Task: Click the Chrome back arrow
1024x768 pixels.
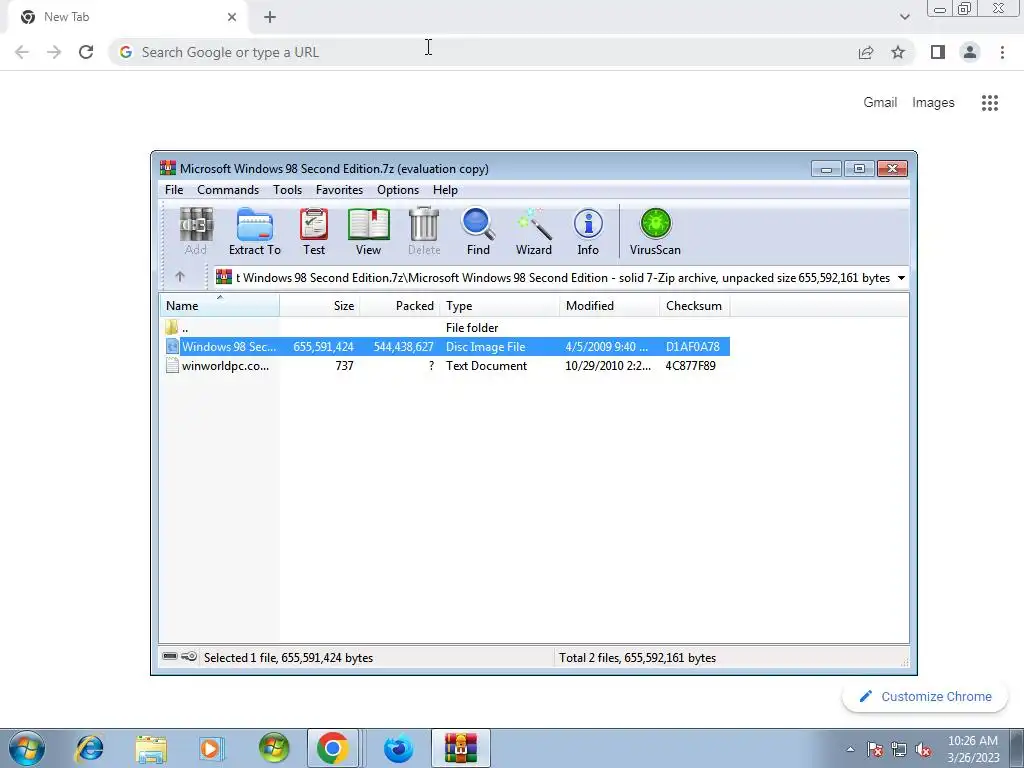Action: [22, 52]
